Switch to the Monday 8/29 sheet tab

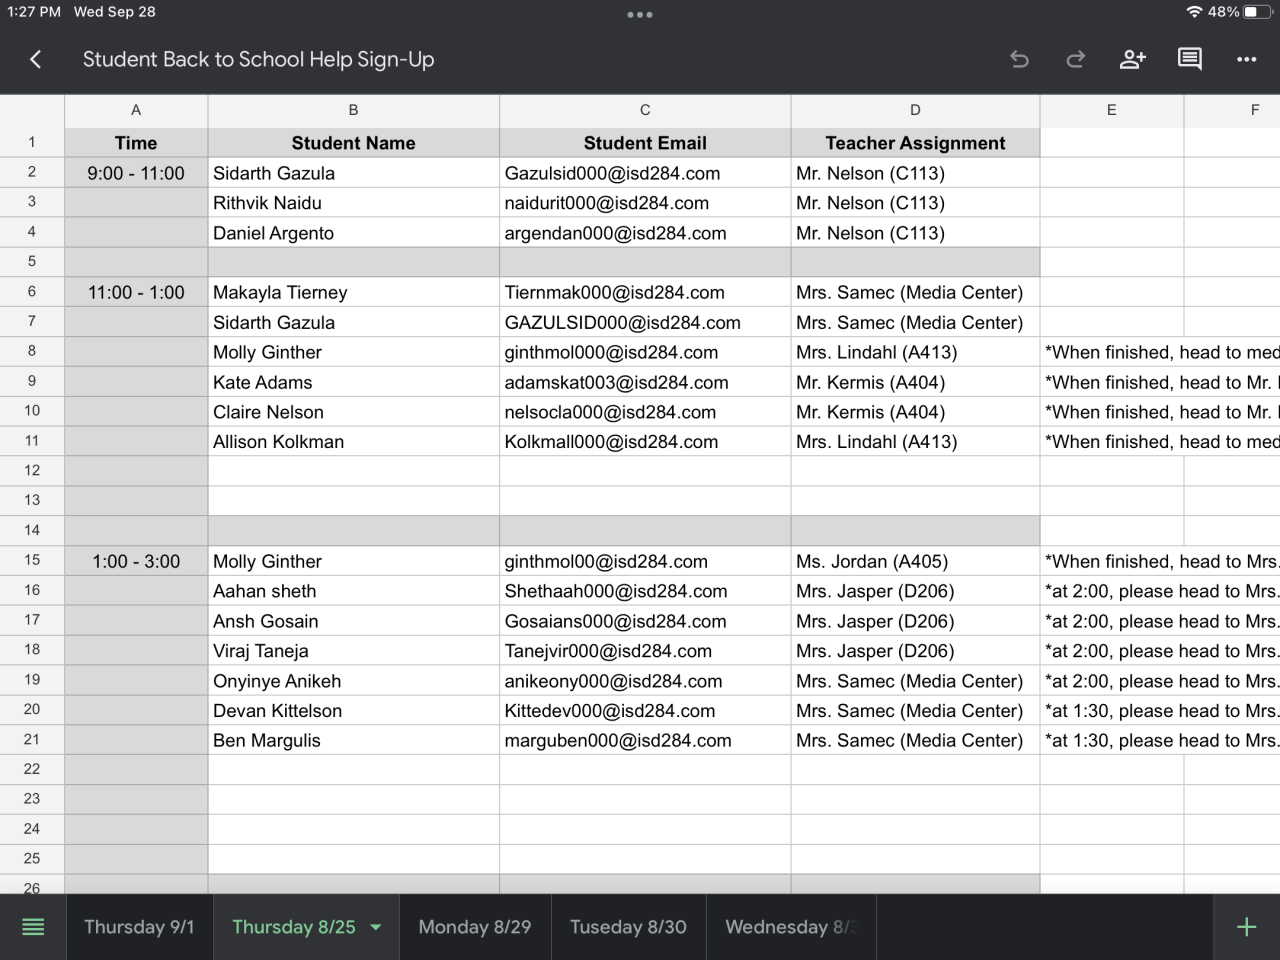tap(474, 927)
